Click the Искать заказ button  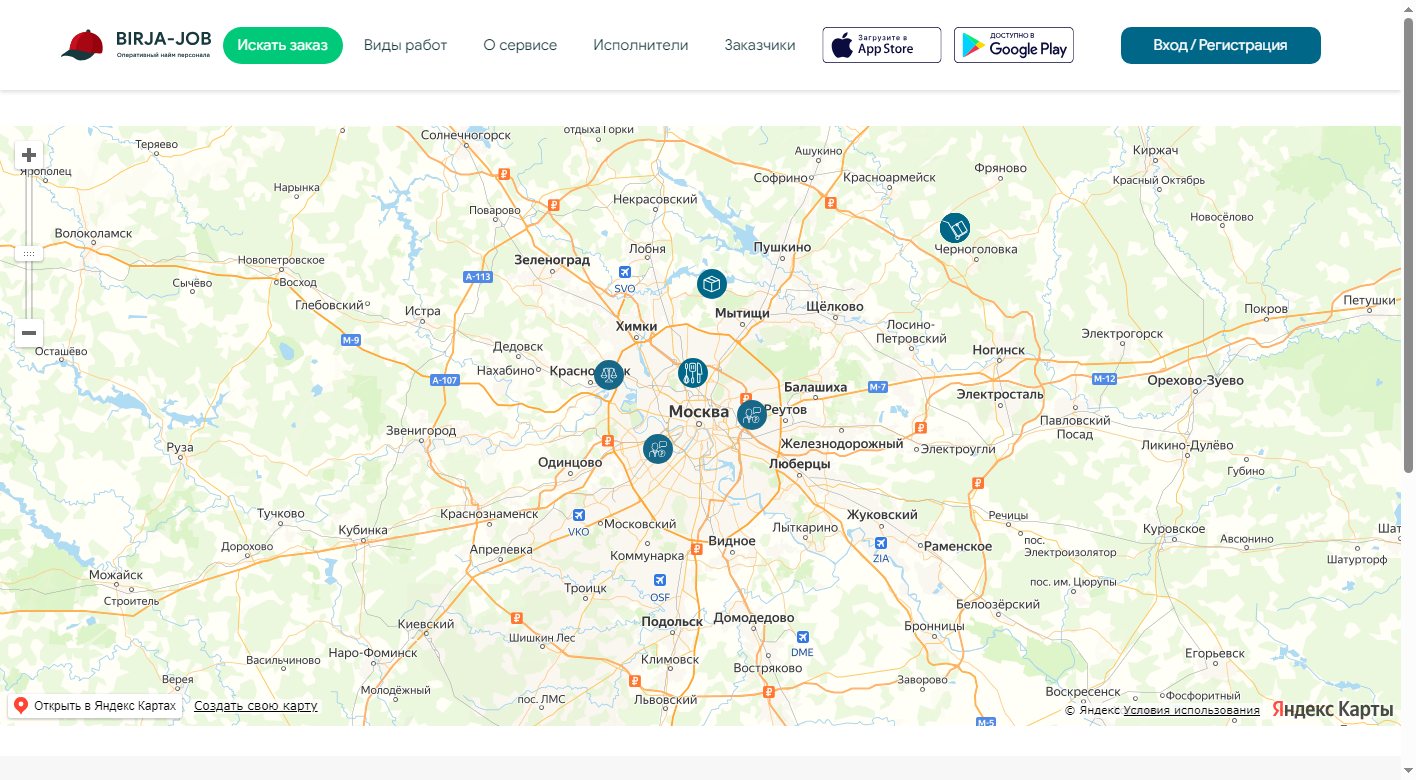click(x=283, y=45)
